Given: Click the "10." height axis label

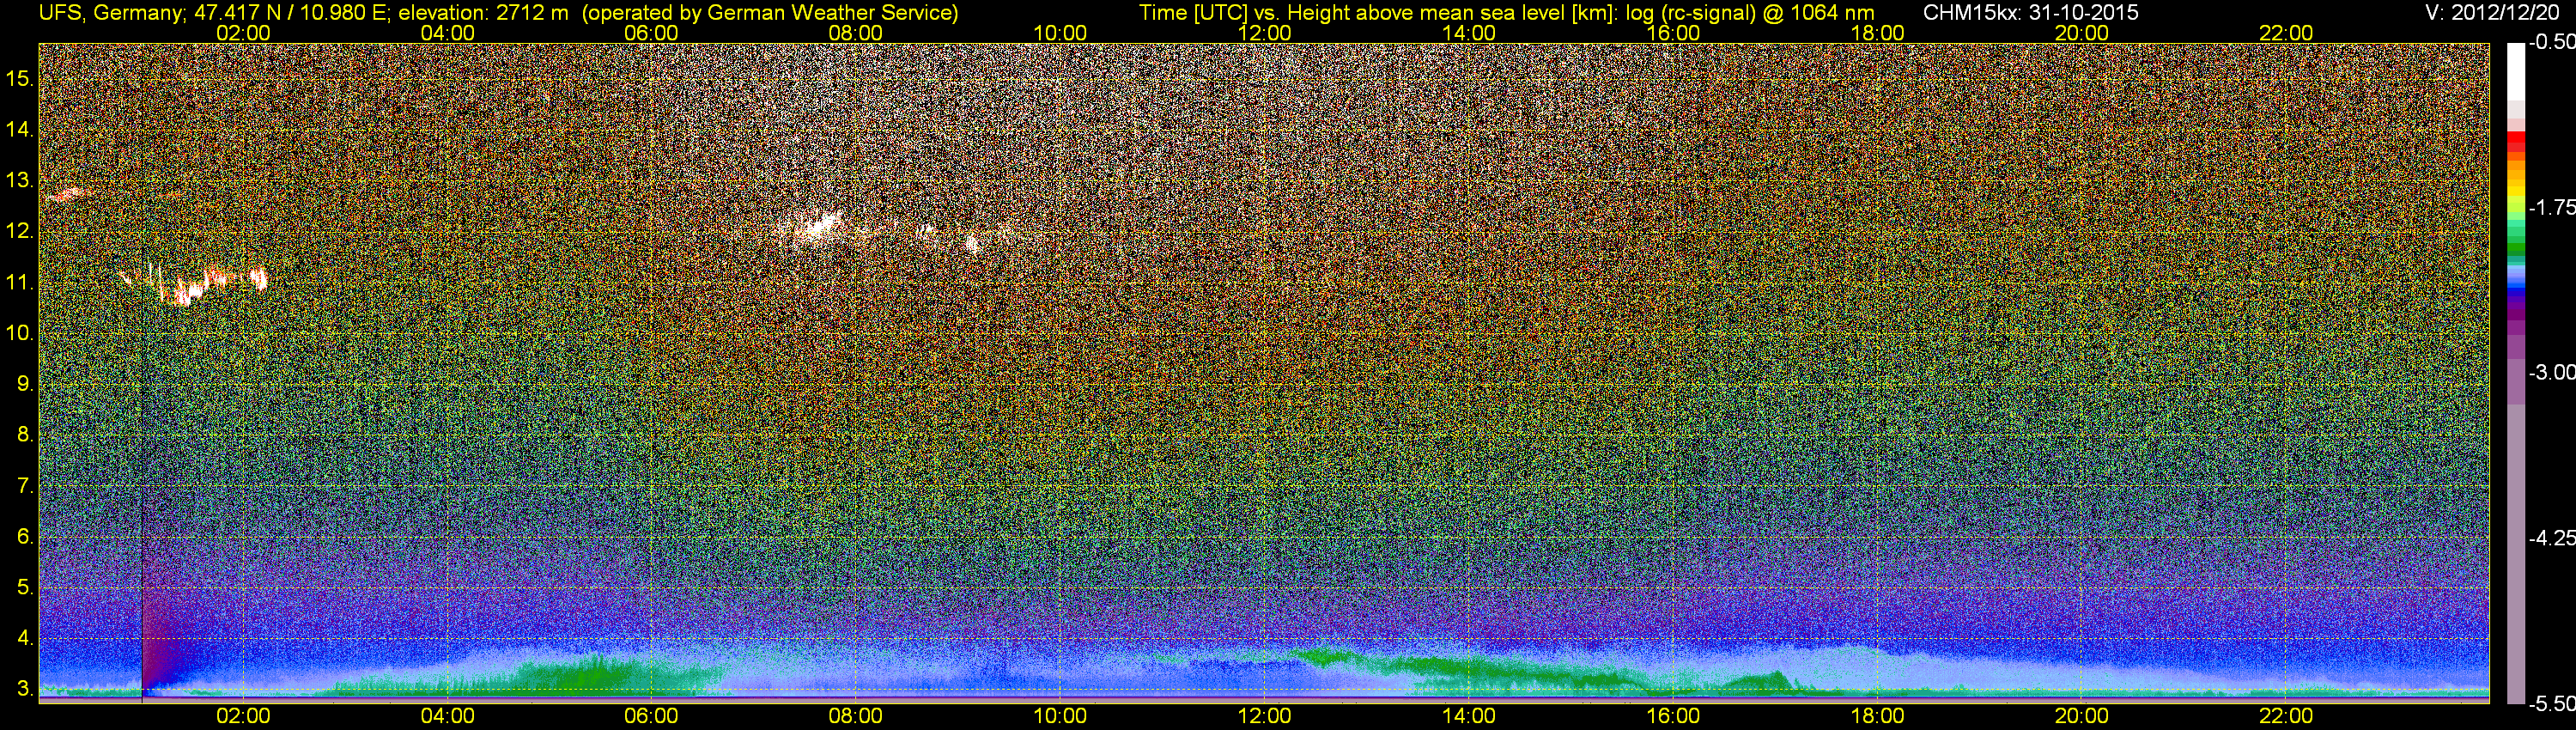Looking at the screenshot, I should coord(20,333).
